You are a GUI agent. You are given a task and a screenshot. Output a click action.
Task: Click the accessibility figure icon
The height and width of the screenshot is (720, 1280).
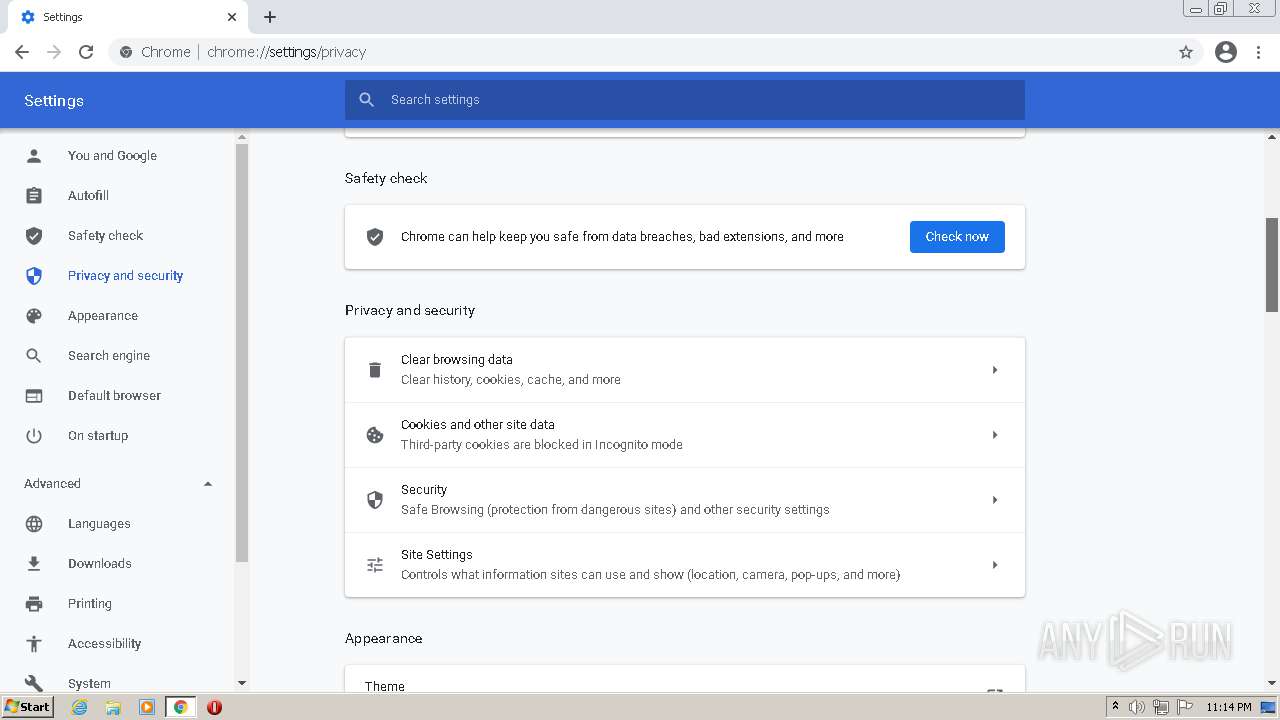pyautogui.click(x=34, y=644)
